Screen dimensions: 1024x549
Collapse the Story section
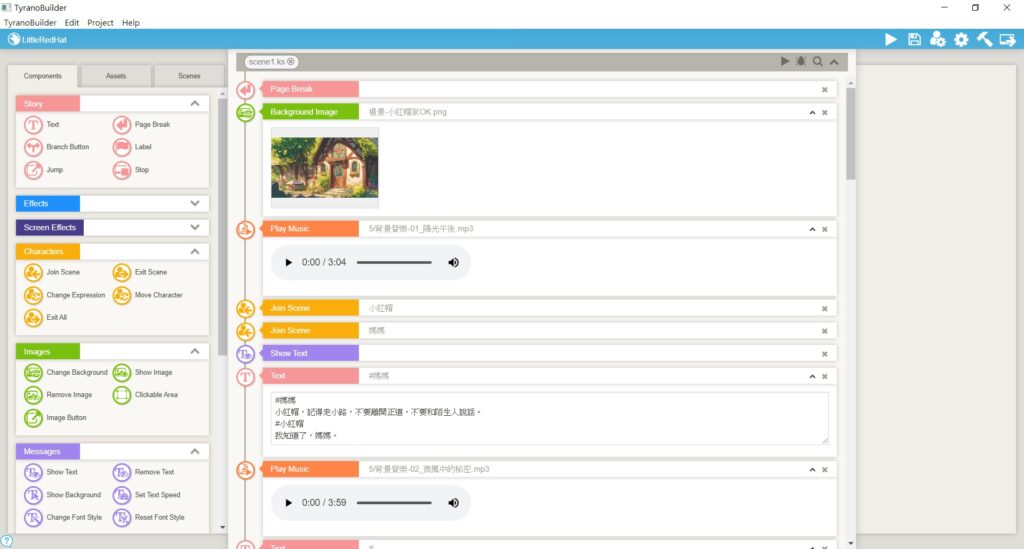[x=195, y=104]
